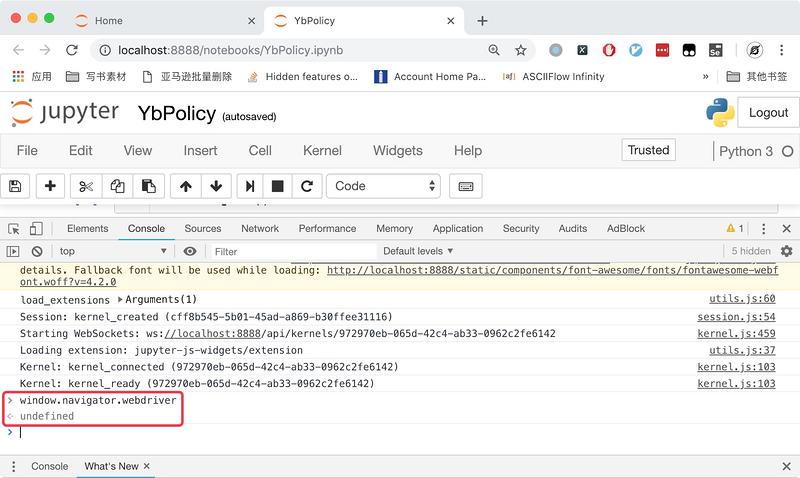Click notebook title YbPolicy to rename
Viewport: 800px width, 478px height.
click(177, 113)
